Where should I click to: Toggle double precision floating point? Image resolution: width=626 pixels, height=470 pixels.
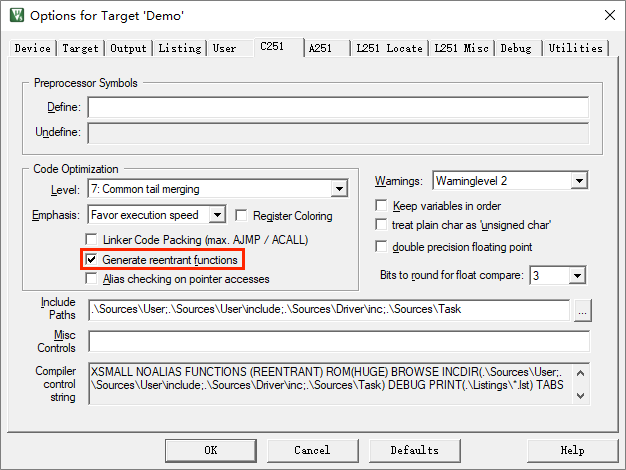(x=381, y=247)
